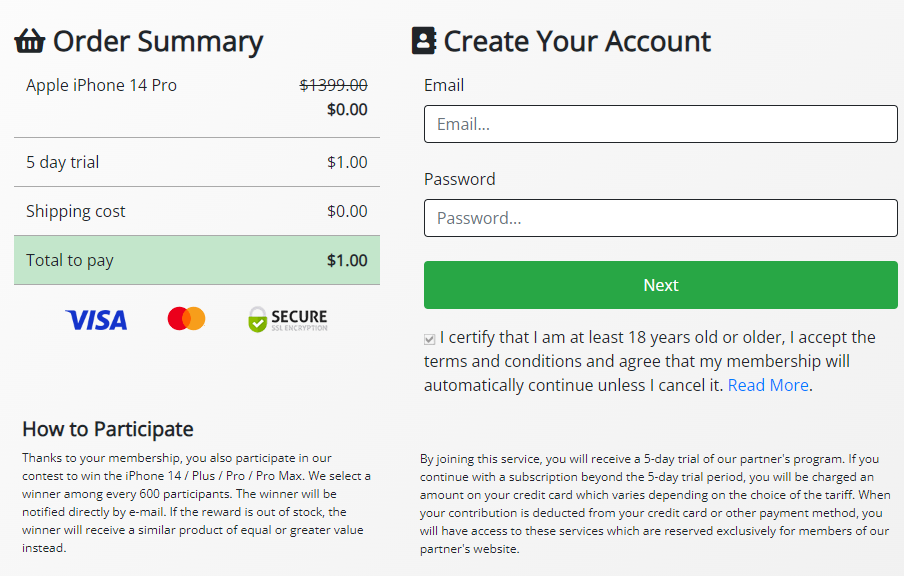Click the 5 day trial row

coord(197,162)
